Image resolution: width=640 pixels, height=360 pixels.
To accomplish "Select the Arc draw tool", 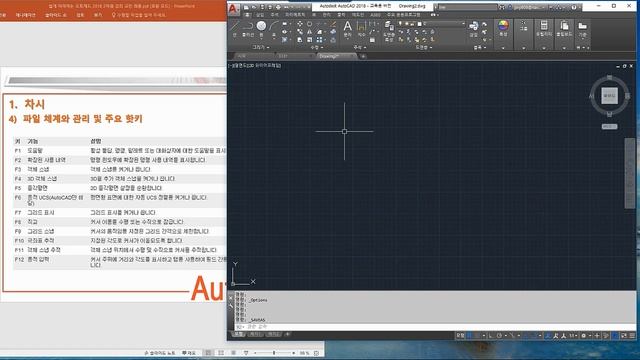I will 273,27.
